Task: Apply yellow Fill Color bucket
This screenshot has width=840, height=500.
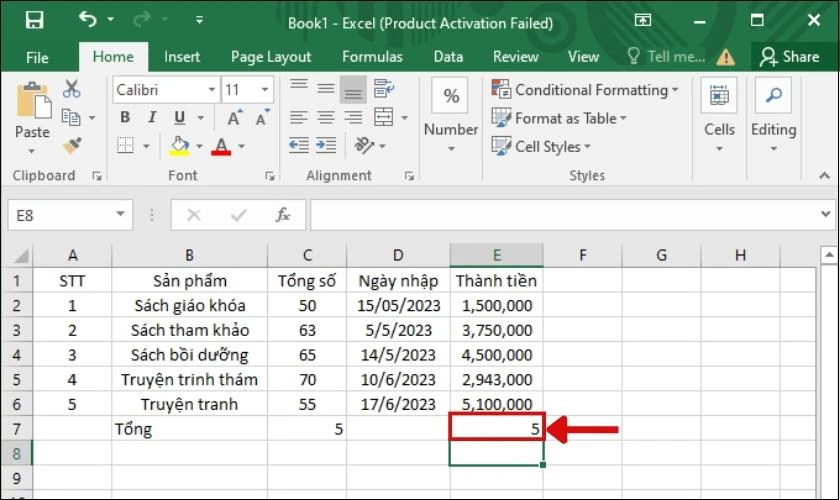Action: tap(179, 146)
